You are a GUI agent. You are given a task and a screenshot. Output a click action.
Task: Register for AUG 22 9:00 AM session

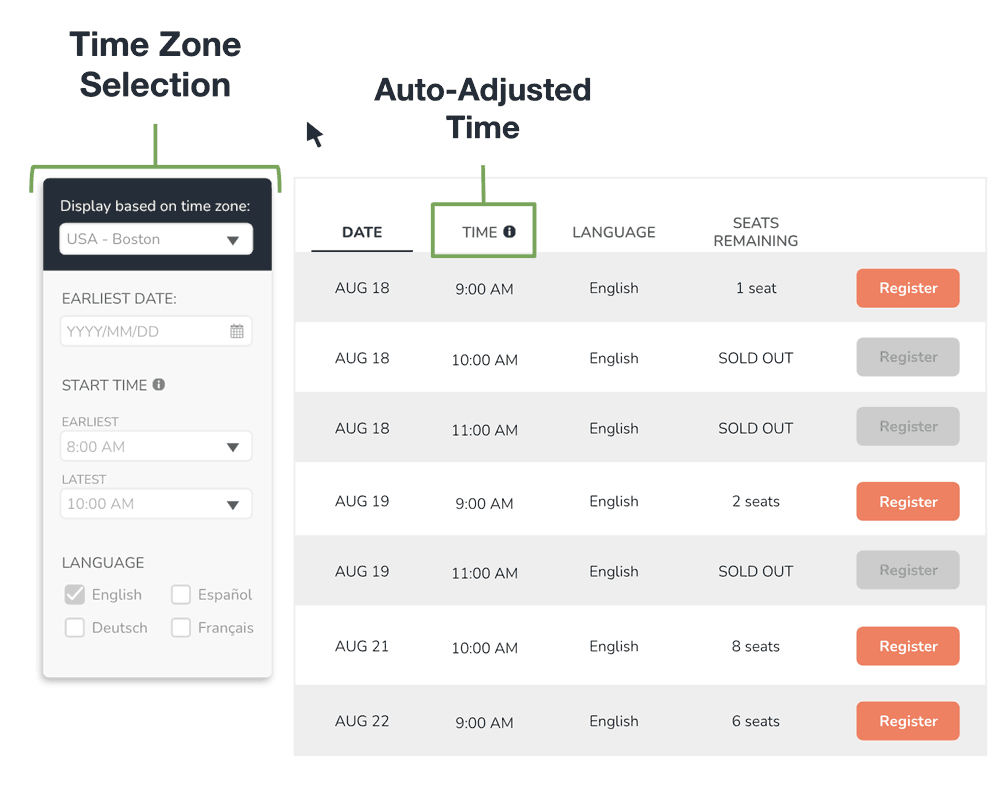pyautogui.click(x=908, y=721)
